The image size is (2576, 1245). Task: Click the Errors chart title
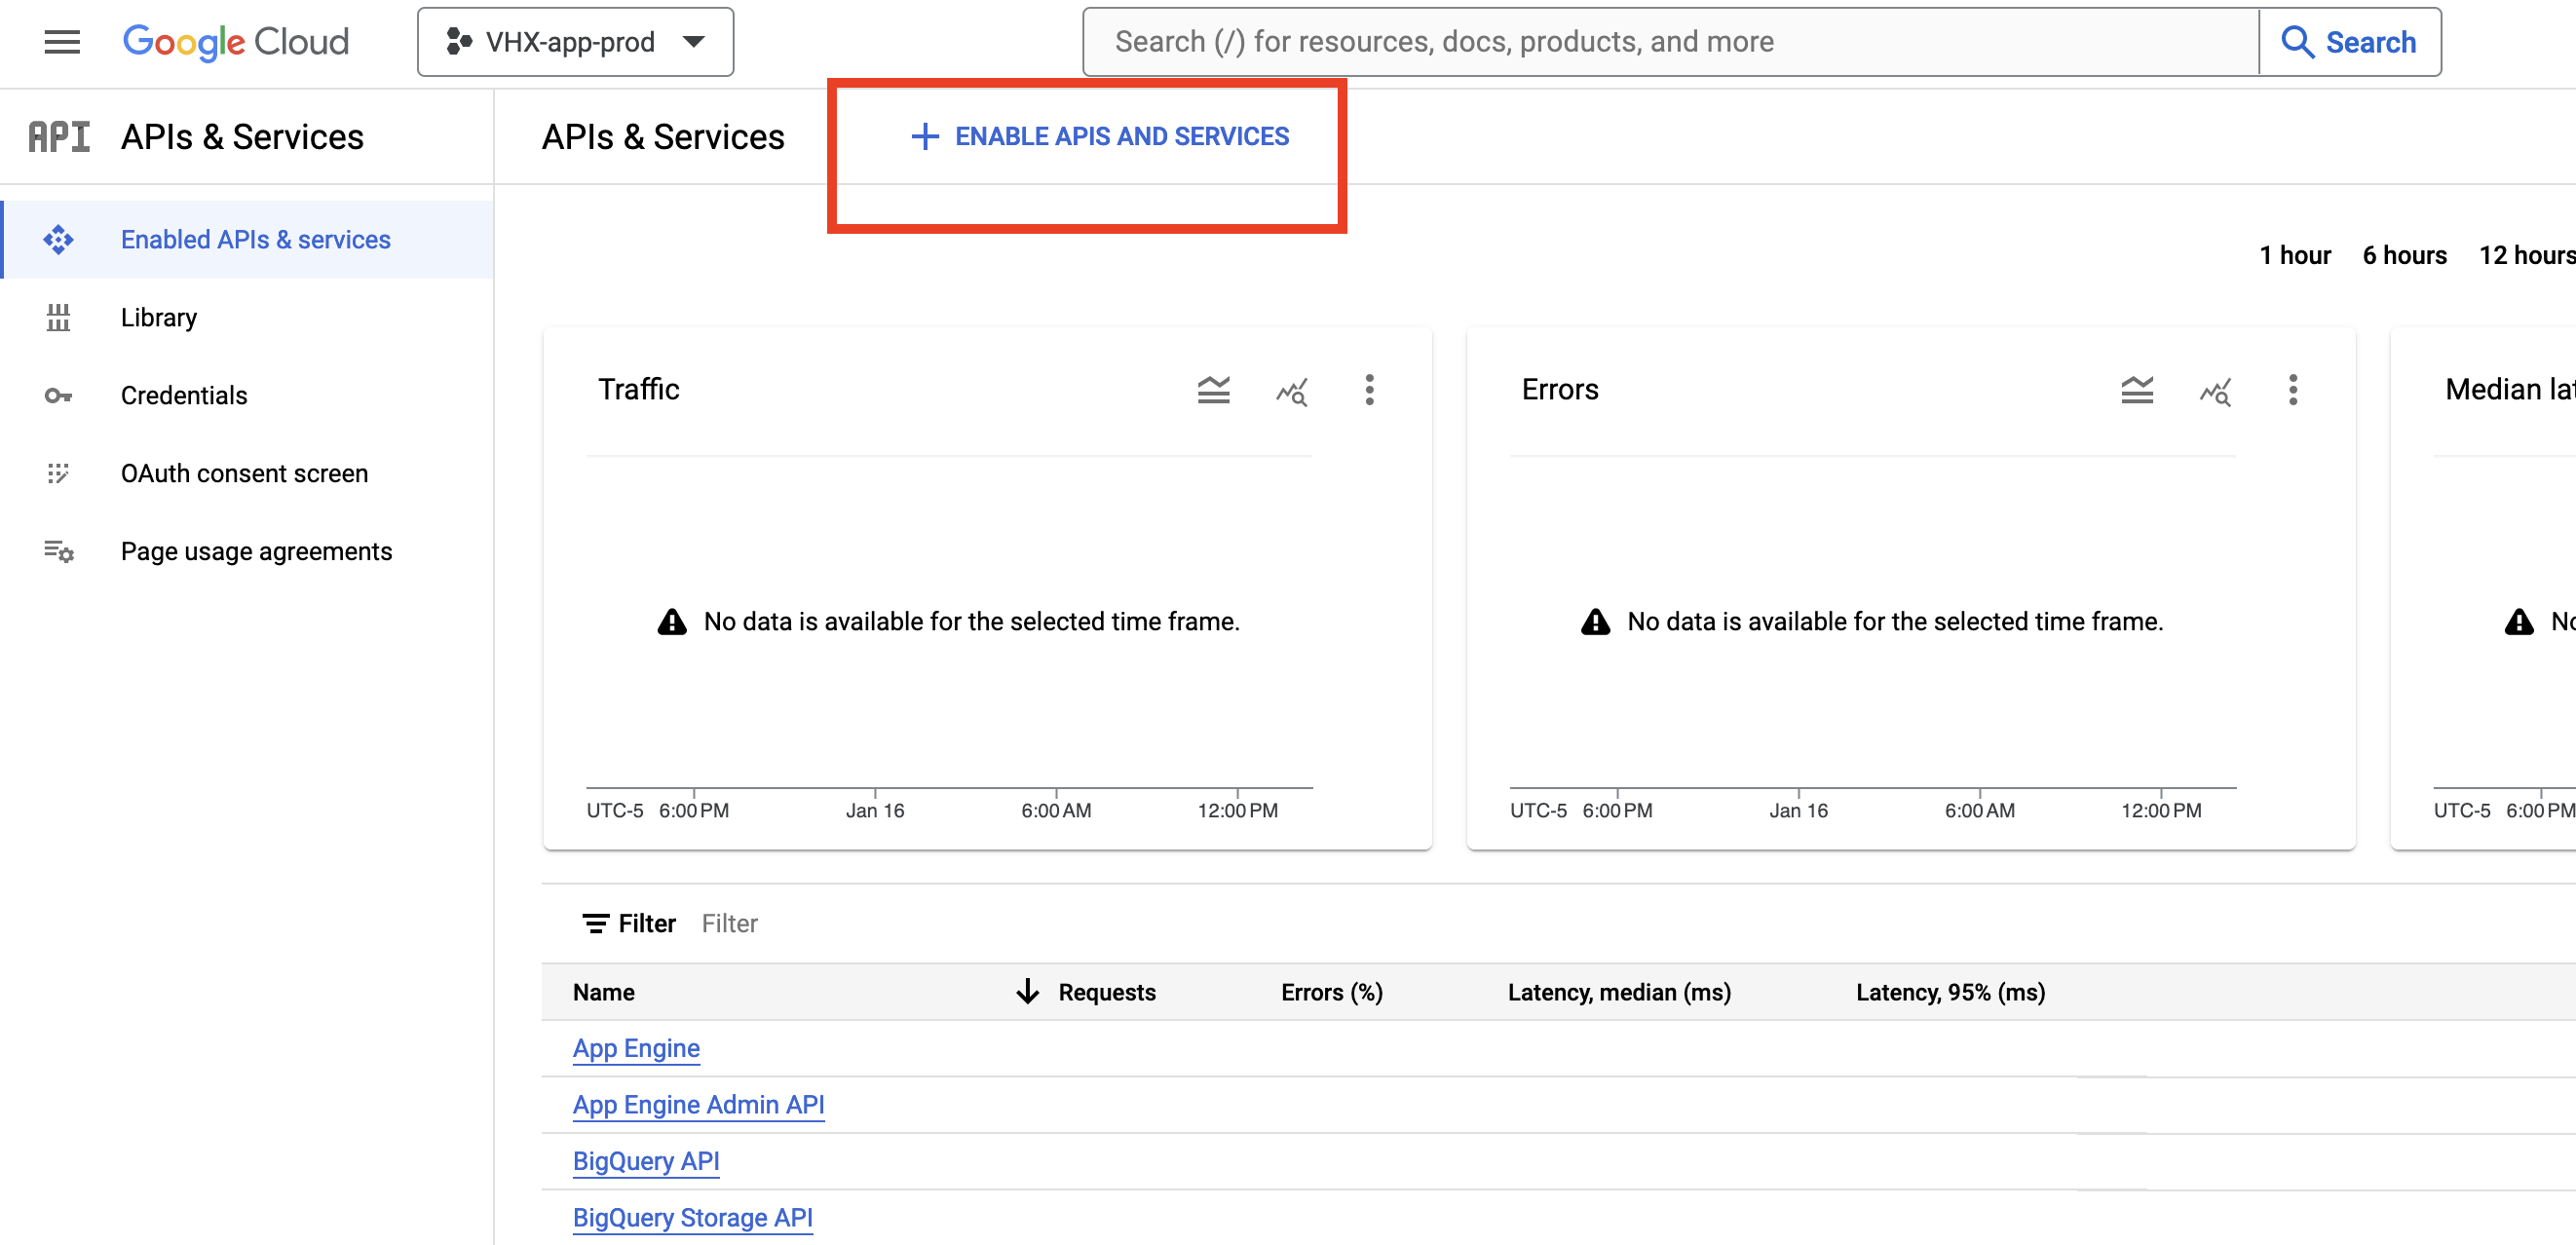pyautogui.click(x=1559, y=390)
